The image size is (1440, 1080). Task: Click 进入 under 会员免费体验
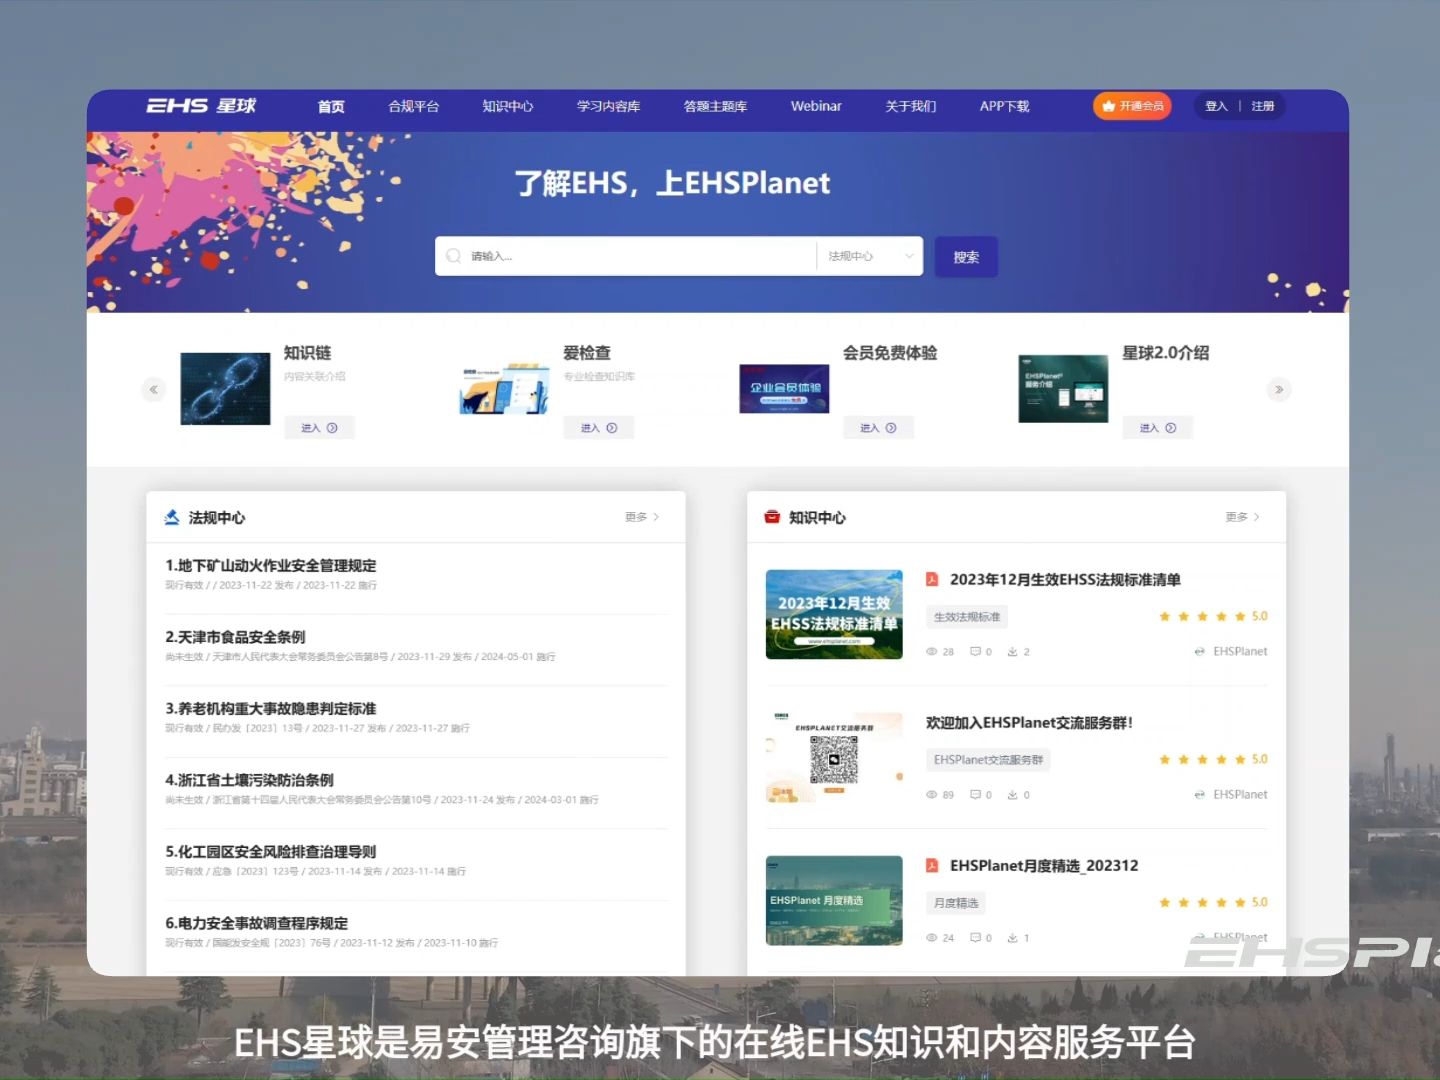pos(878,428)
